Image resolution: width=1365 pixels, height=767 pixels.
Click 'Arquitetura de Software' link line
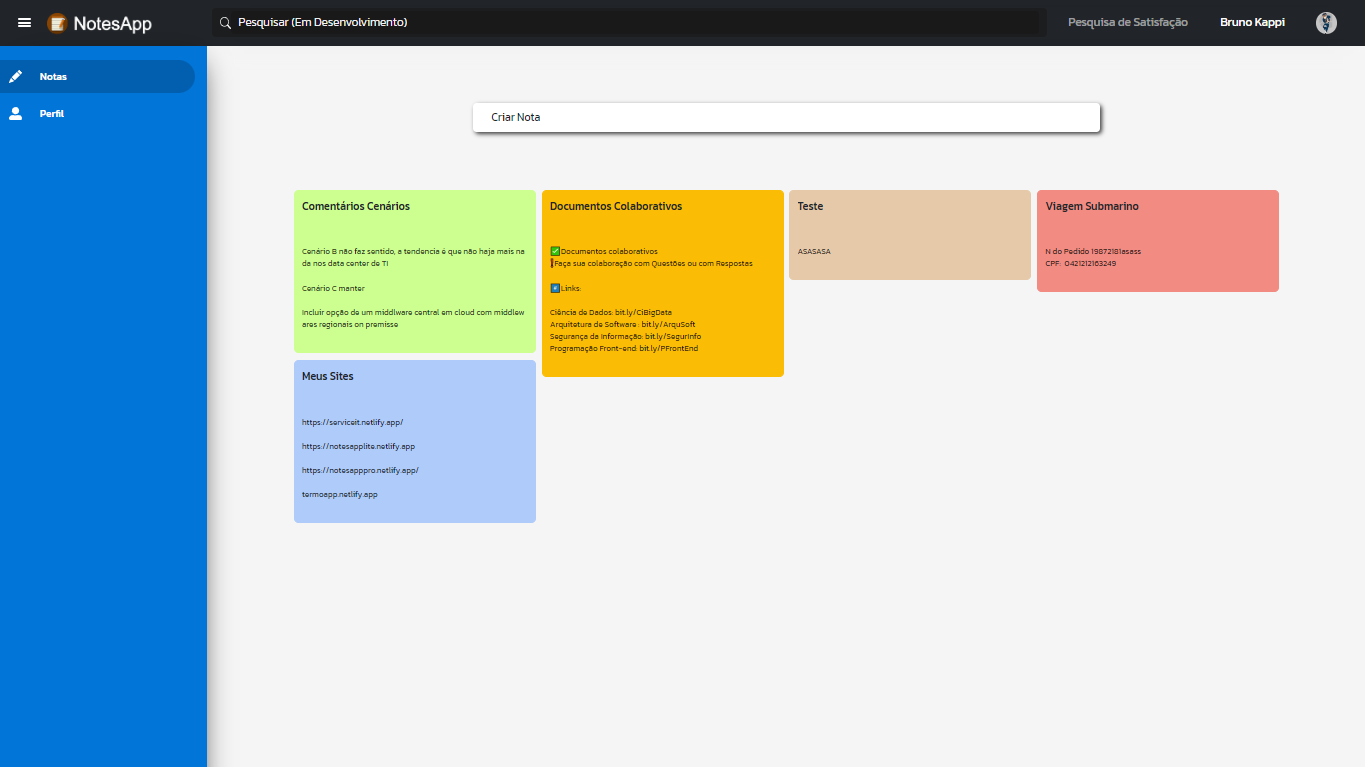622,324
